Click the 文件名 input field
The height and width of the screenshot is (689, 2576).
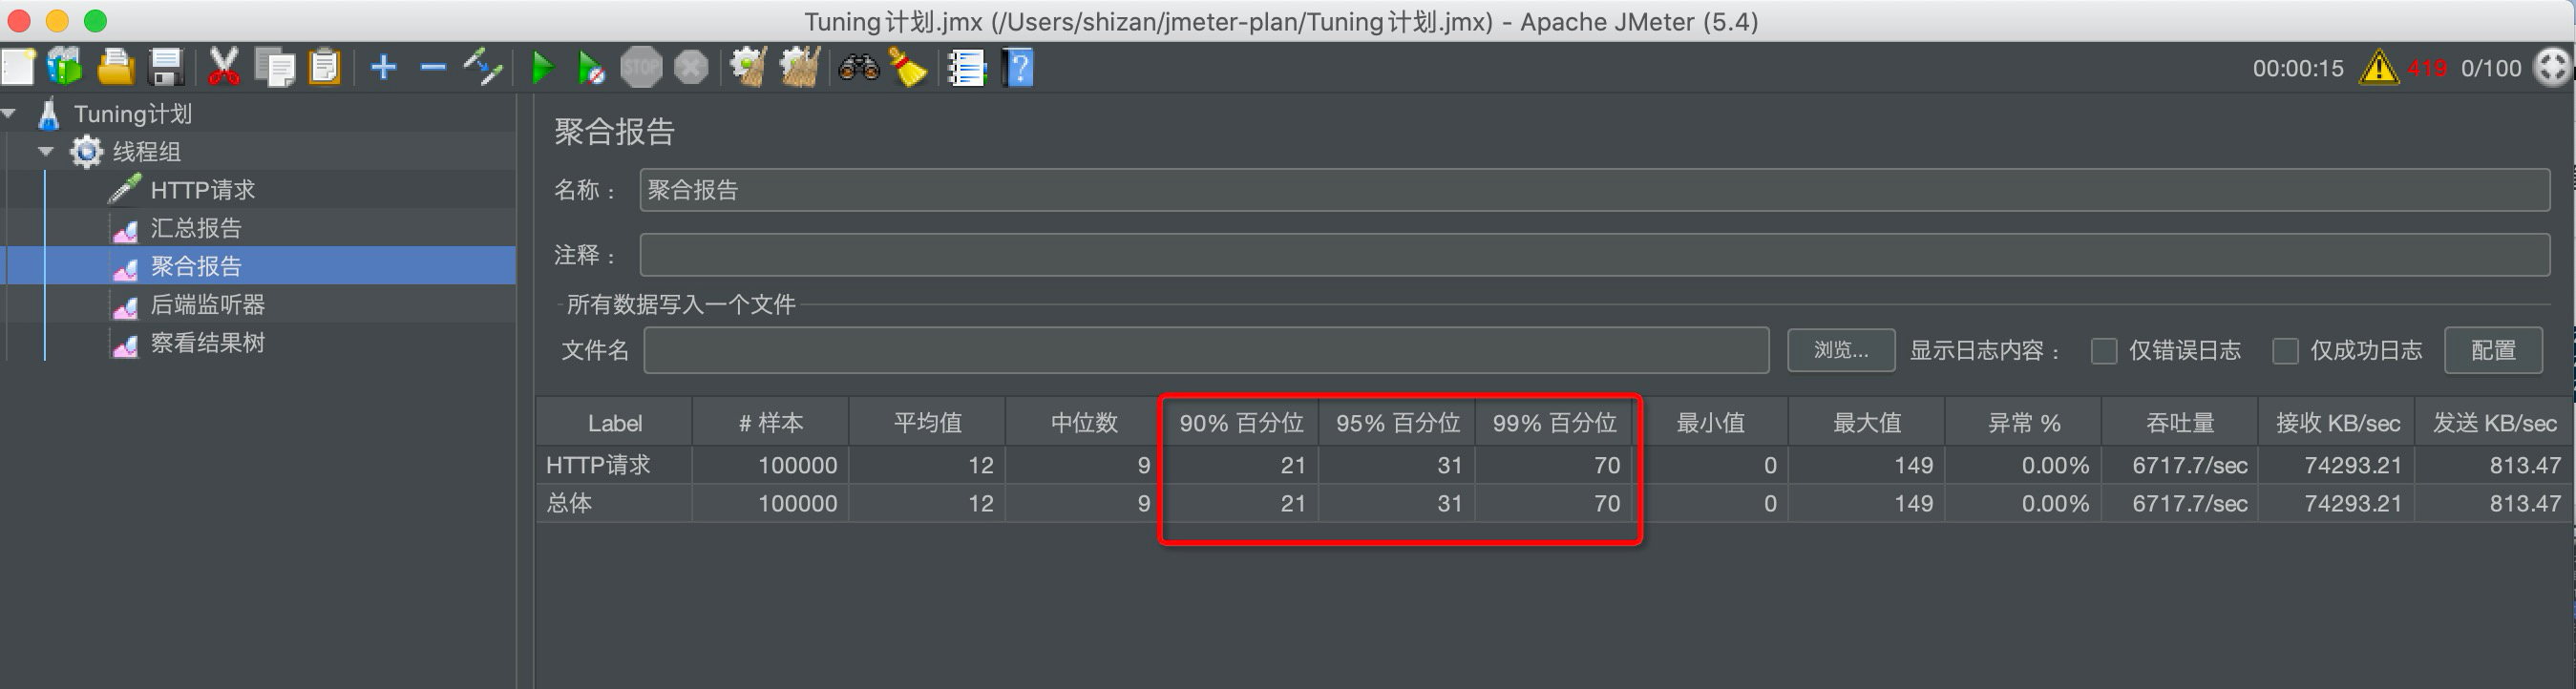(x=1206, y=350)
